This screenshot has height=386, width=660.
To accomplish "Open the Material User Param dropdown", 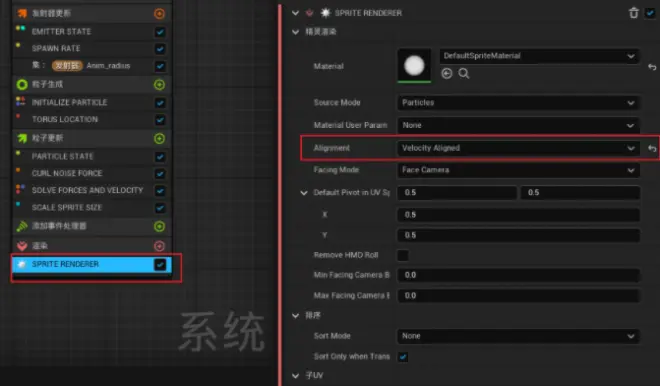I will [x=518, y=125].
